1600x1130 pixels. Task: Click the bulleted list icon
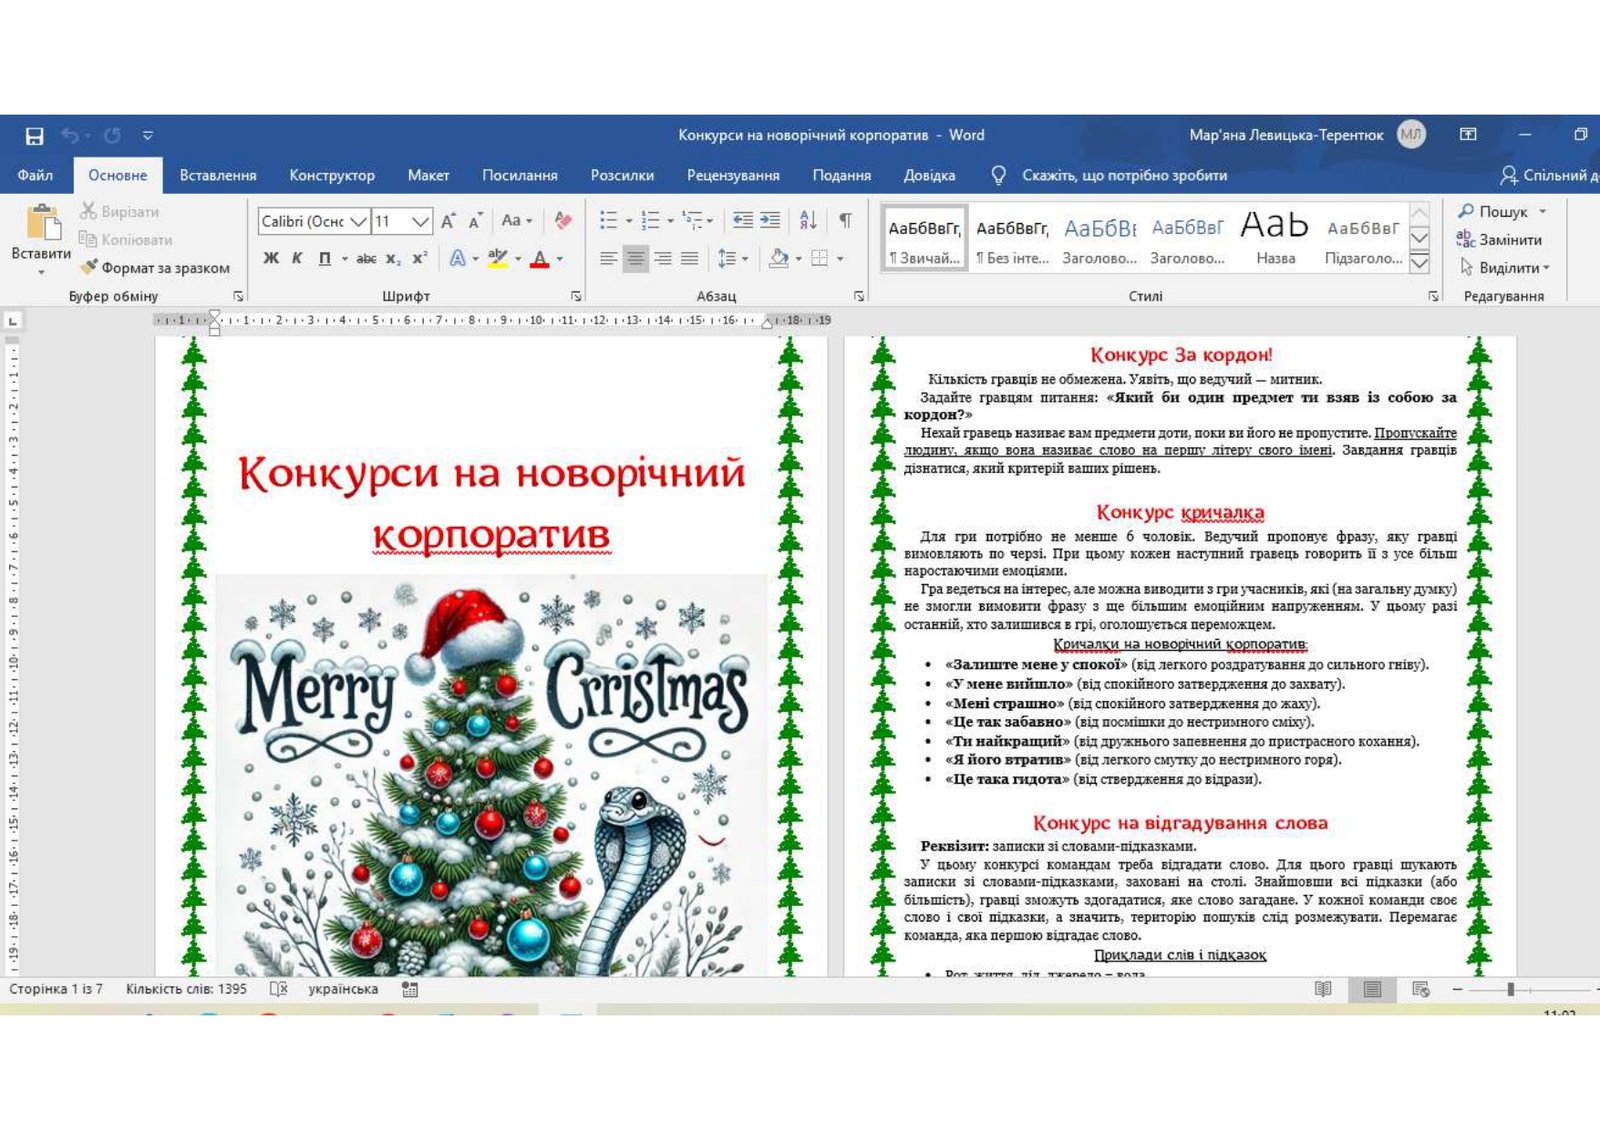(x=608, y=221)
